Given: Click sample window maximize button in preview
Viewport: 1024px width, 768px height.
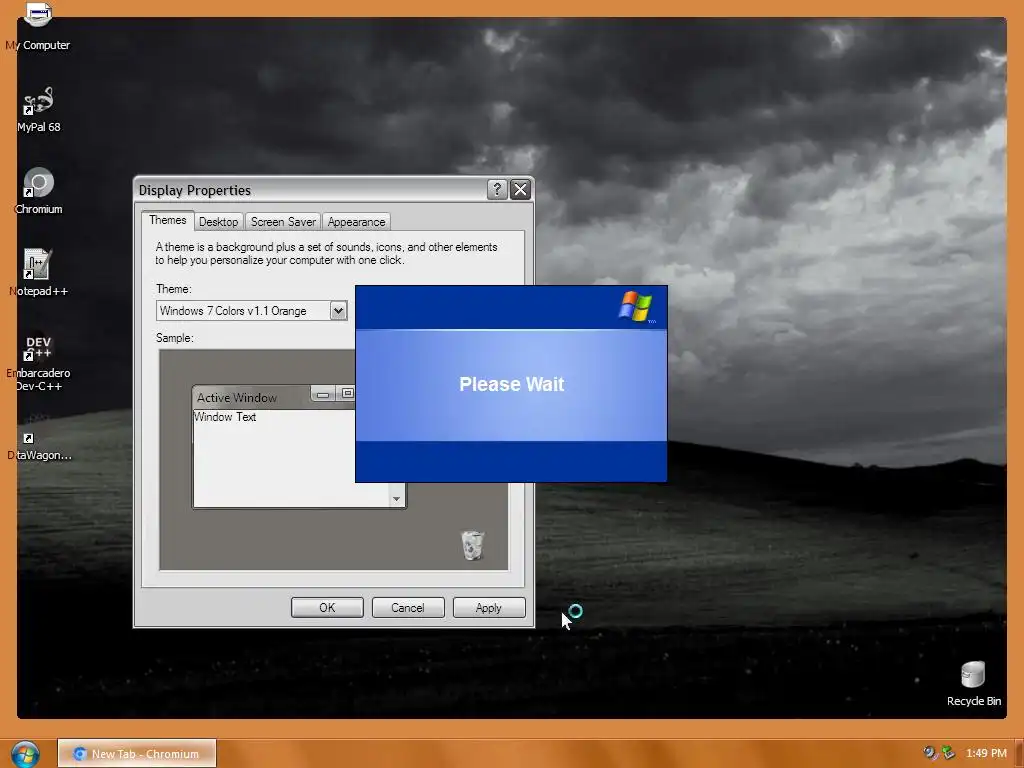Looking at the screenshot, I should click(x=347, y=394).
